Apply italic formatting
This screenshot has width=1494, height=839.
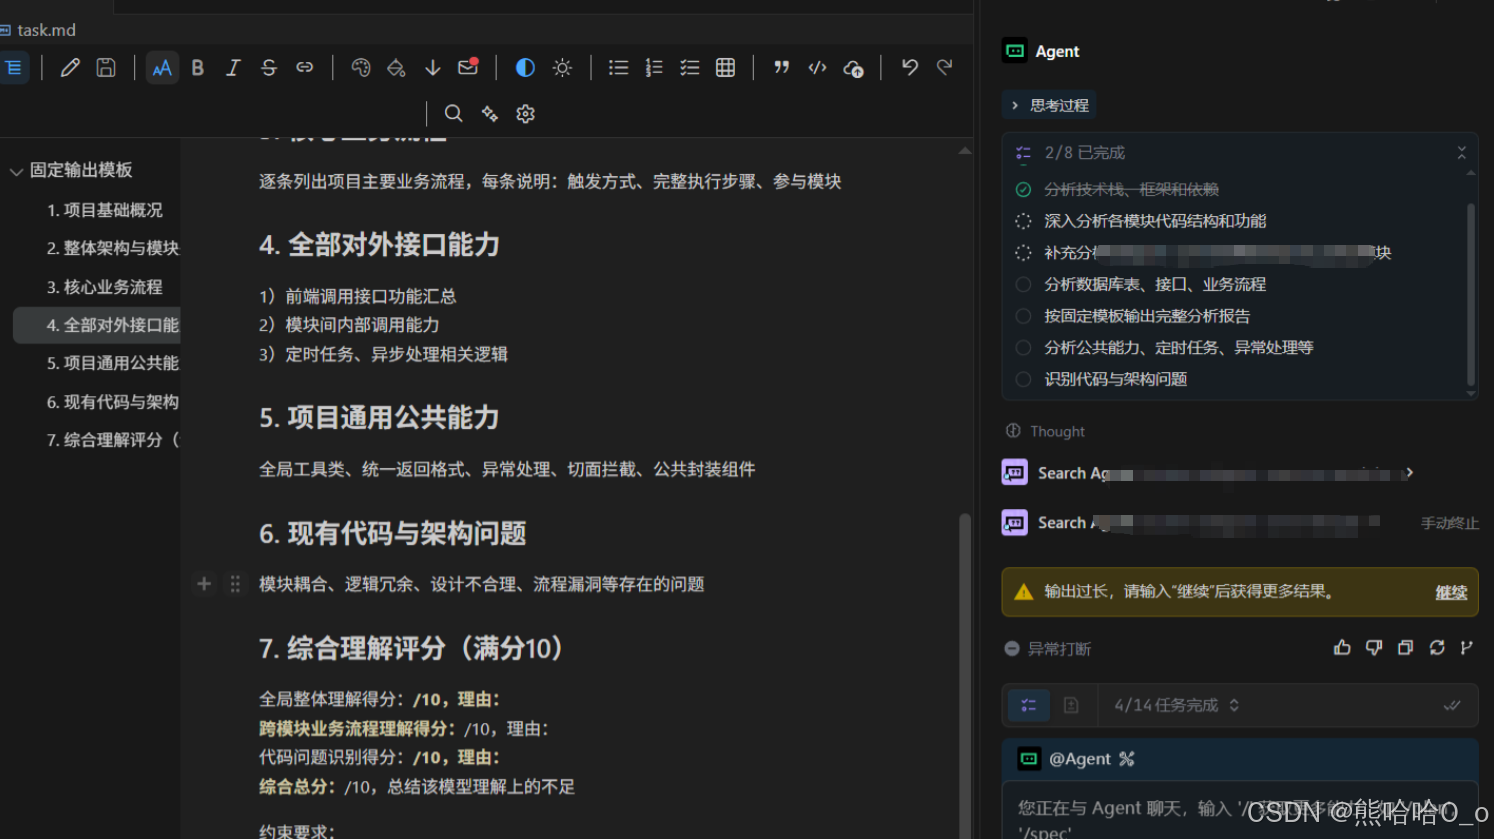(233, 68)
